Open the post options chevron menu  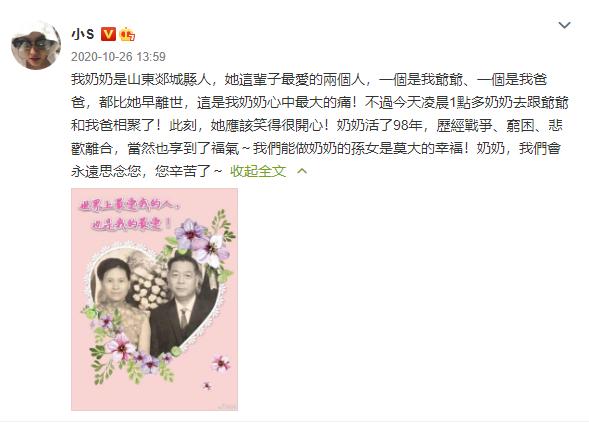point(565,25)
